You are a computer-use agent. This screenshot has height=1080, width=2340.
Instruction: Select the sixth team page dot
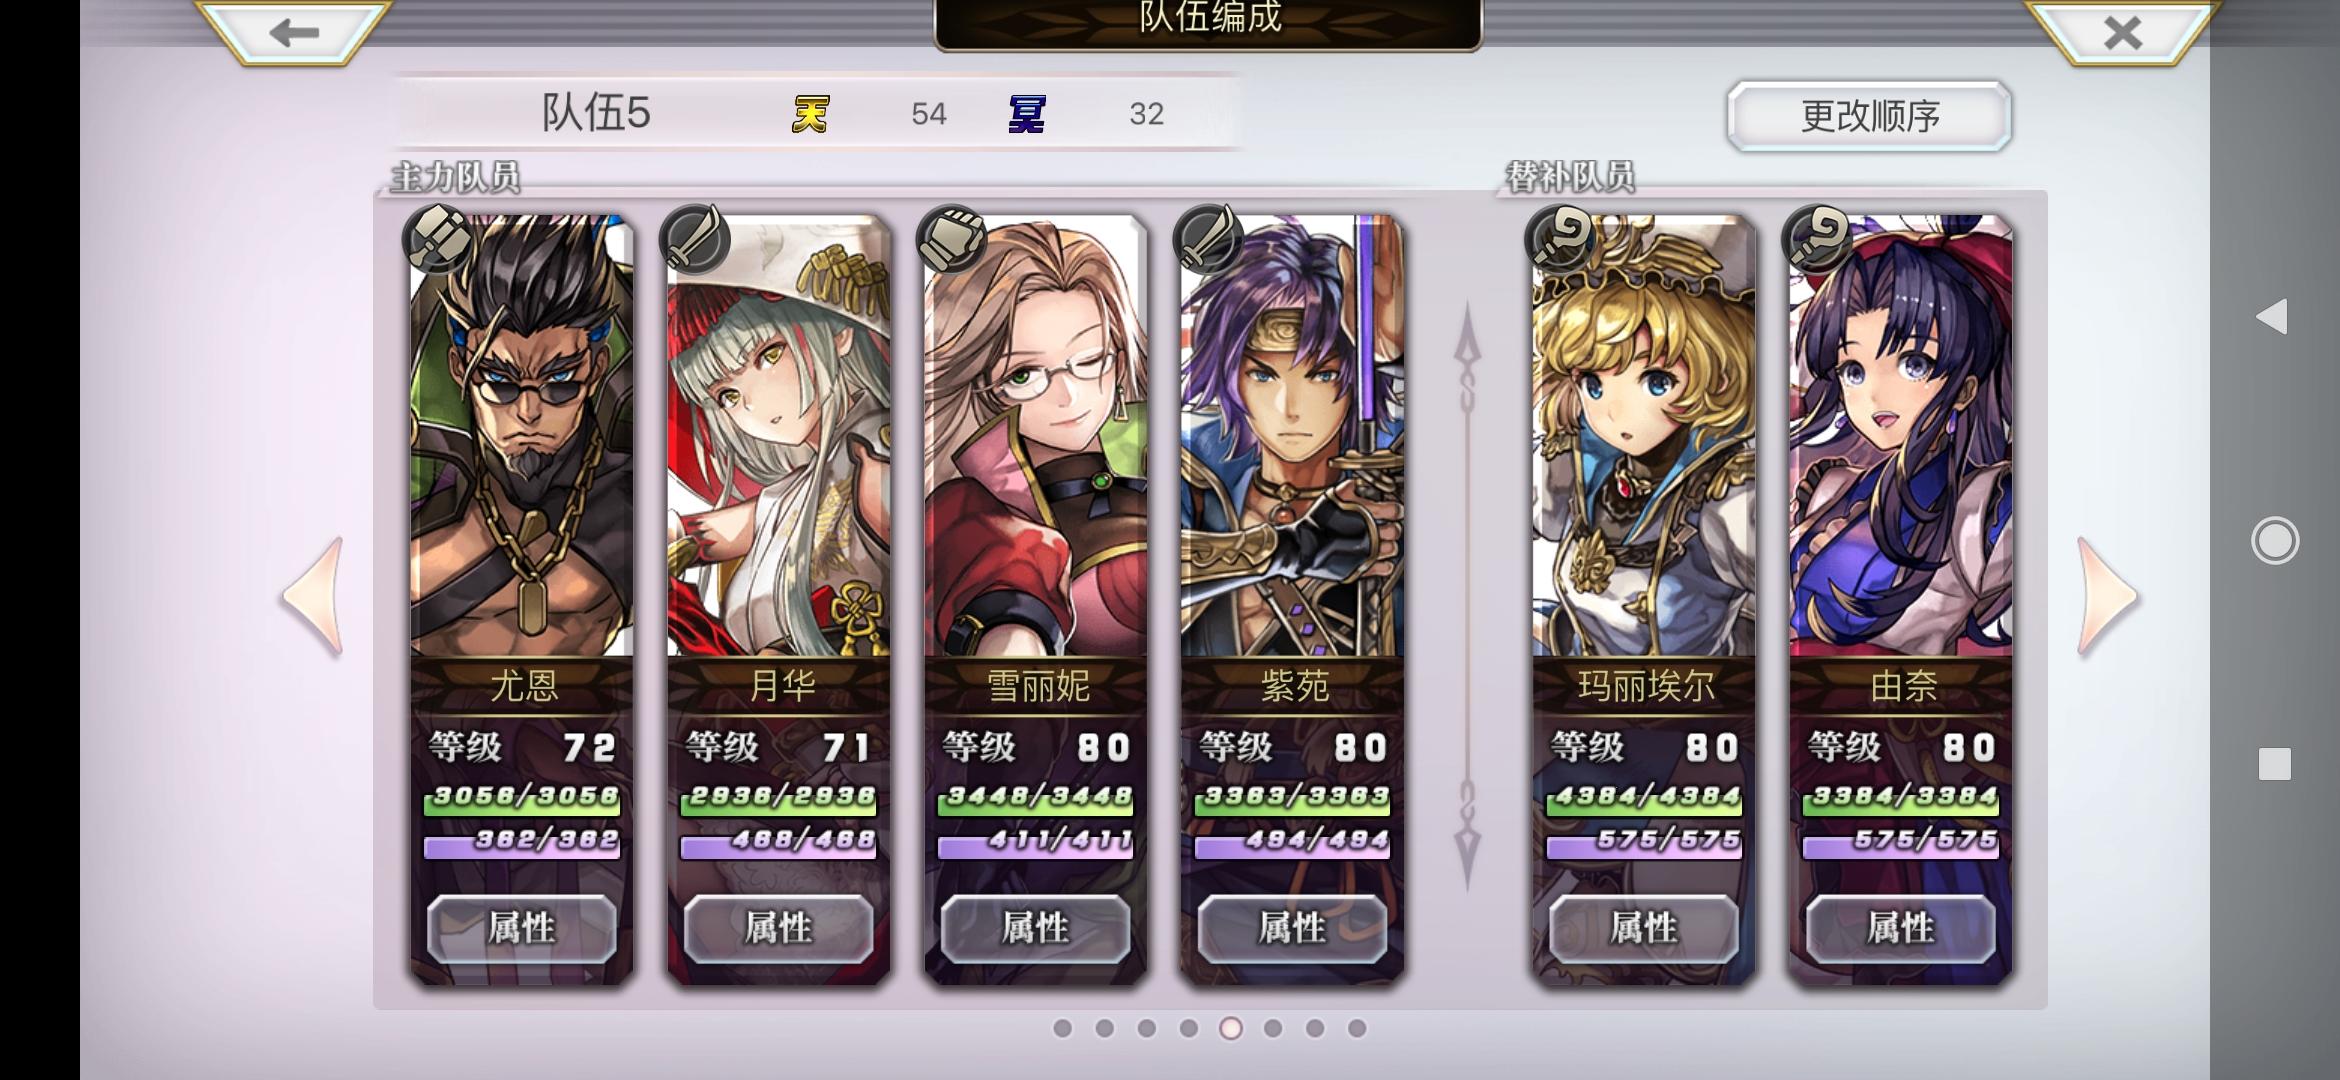pyautogui.click(x=1273, y=1028)
